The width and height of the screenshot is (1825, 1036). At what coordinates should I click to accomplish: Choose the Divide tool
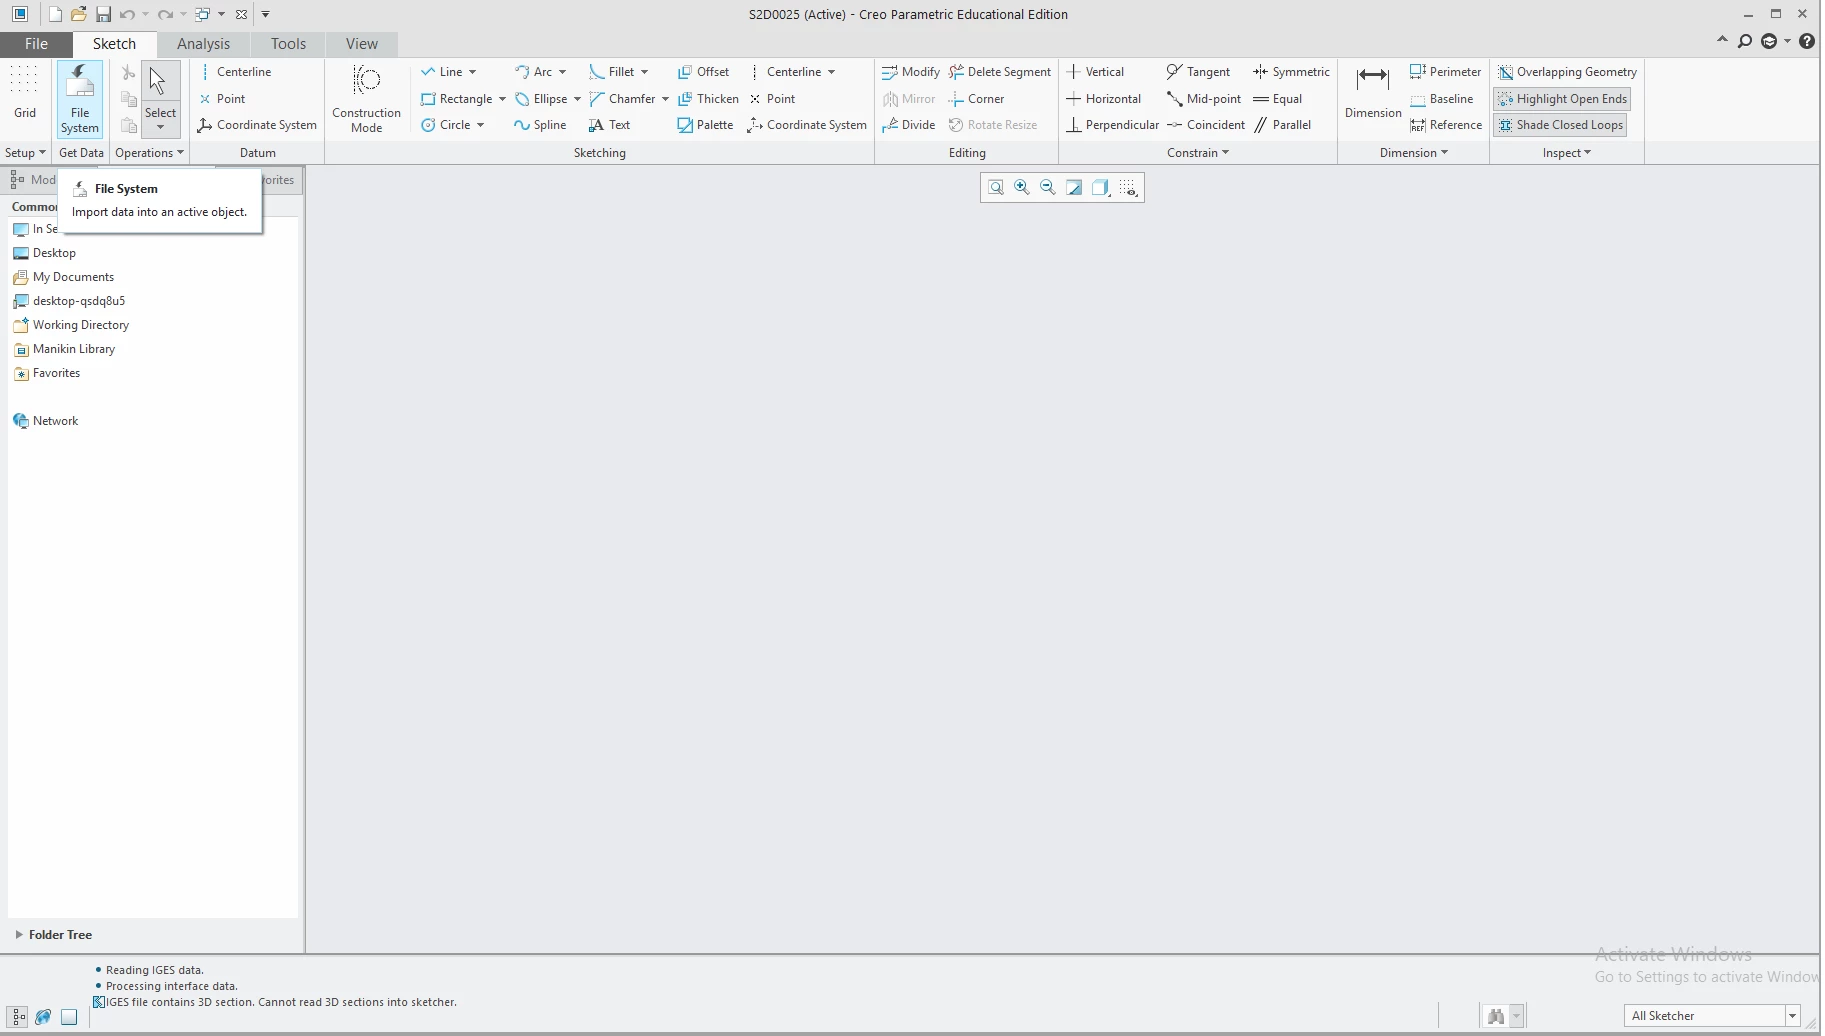pos(908,125)
